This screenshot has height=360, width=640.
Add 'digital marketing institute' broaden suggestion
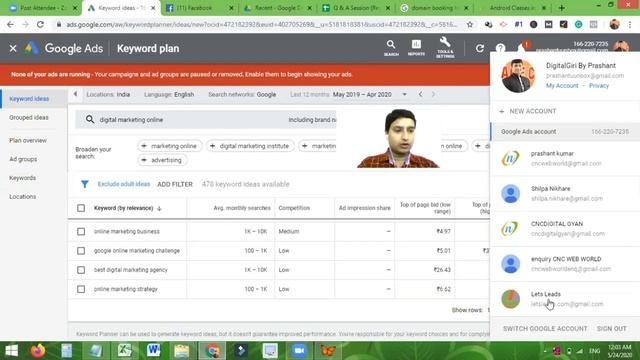point(250,146)
